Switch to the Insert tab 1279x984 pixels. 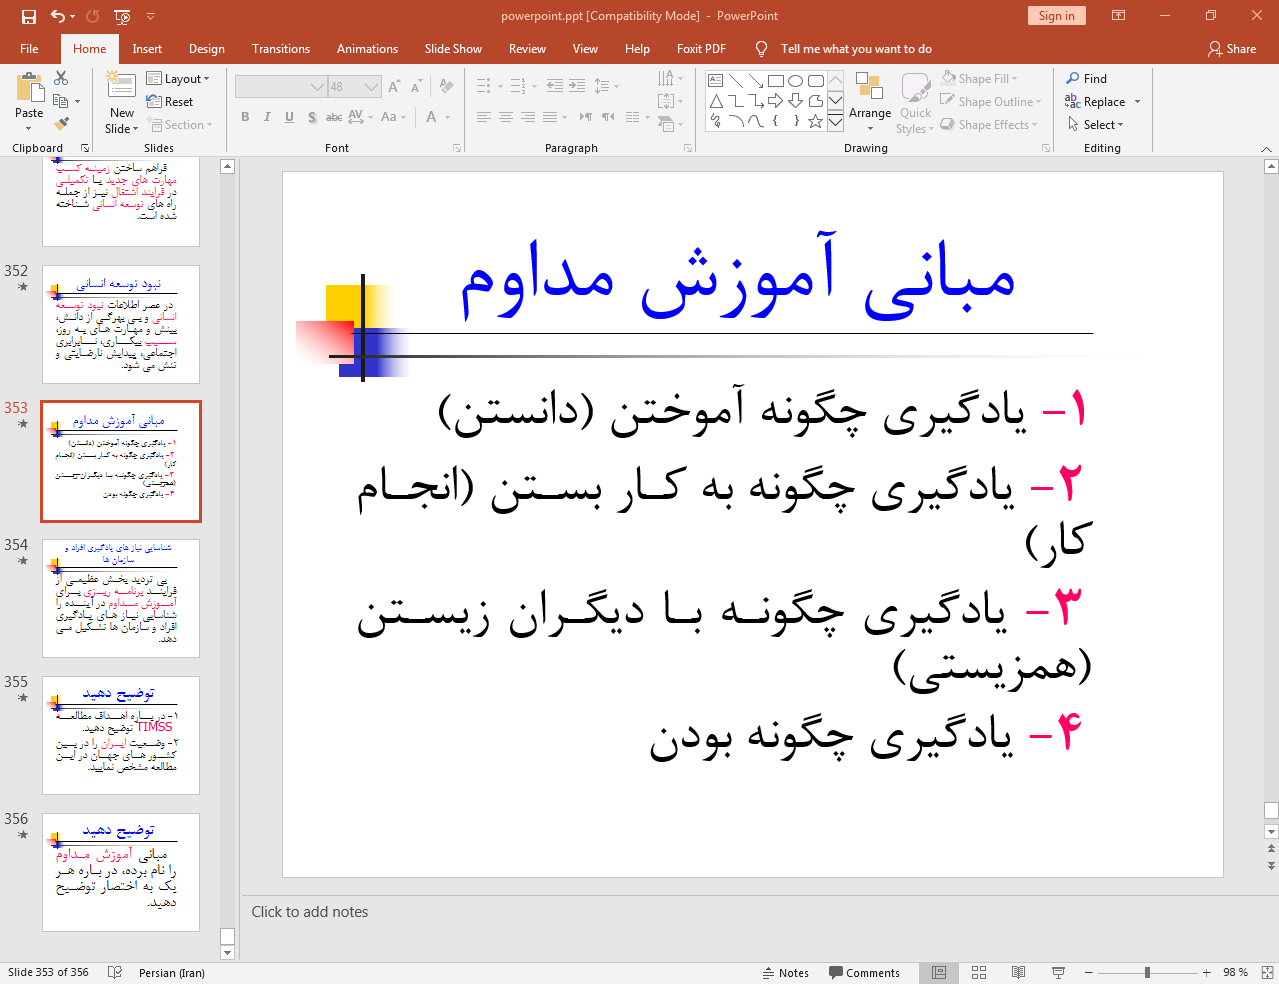click(x=147, y=48)
